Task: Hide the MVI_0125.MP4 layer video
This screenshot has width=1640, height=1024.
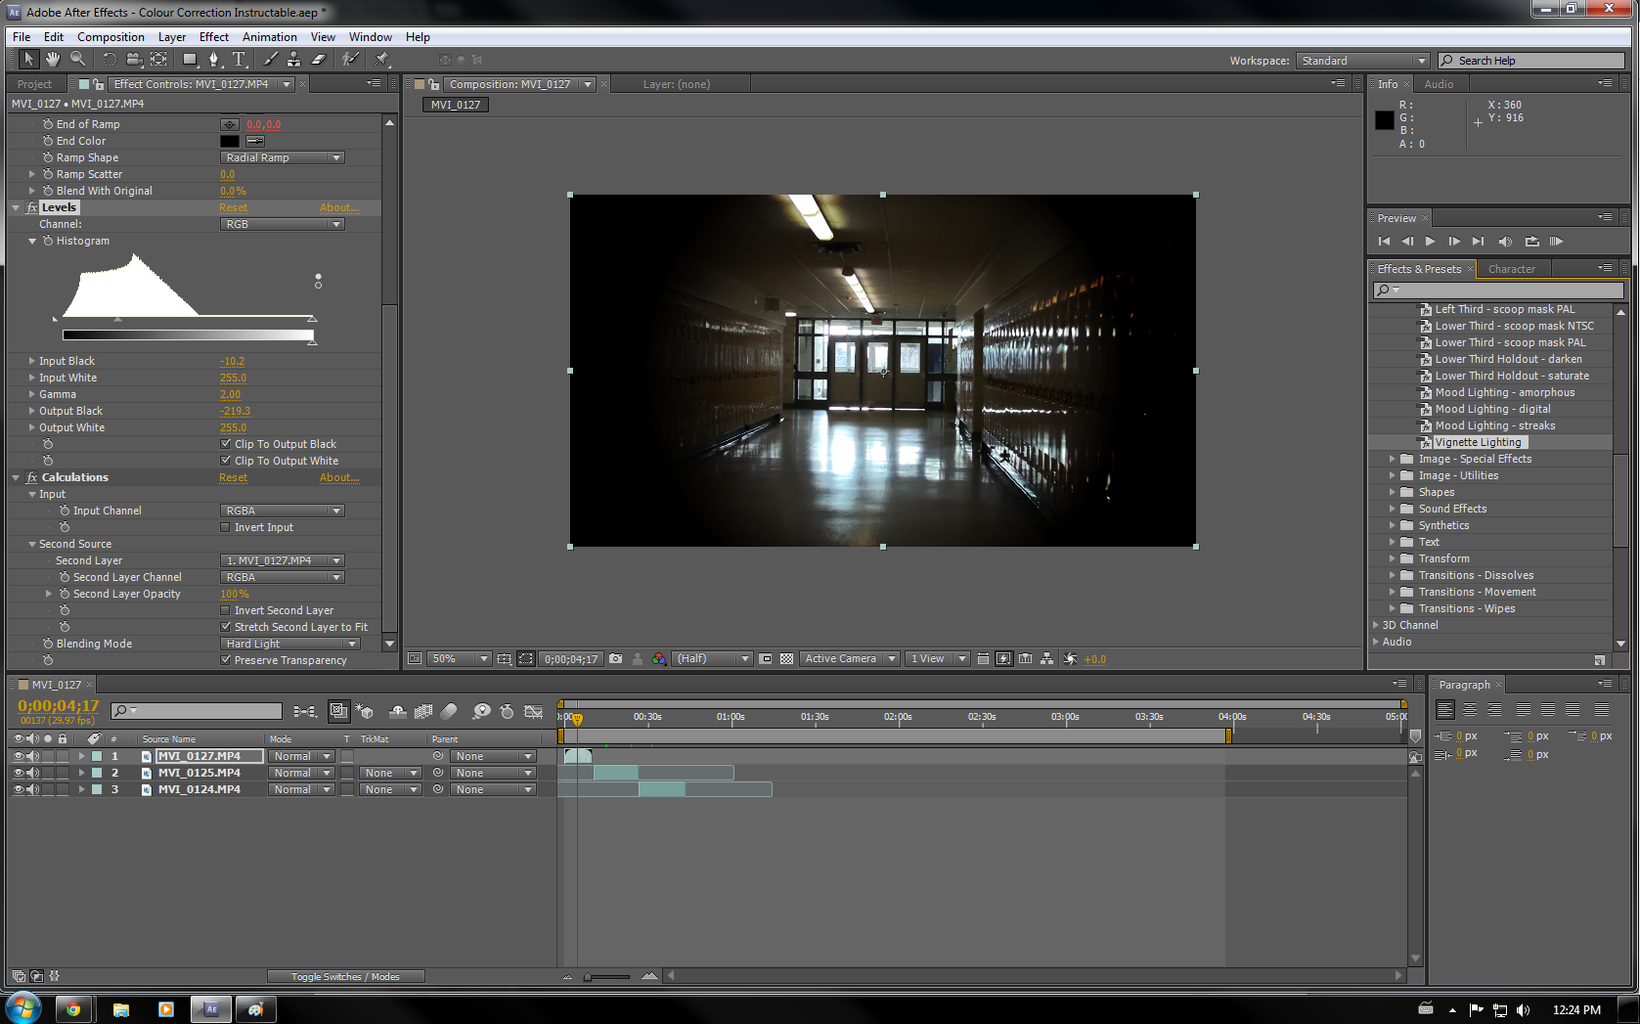Action: (x=17, y=773)
